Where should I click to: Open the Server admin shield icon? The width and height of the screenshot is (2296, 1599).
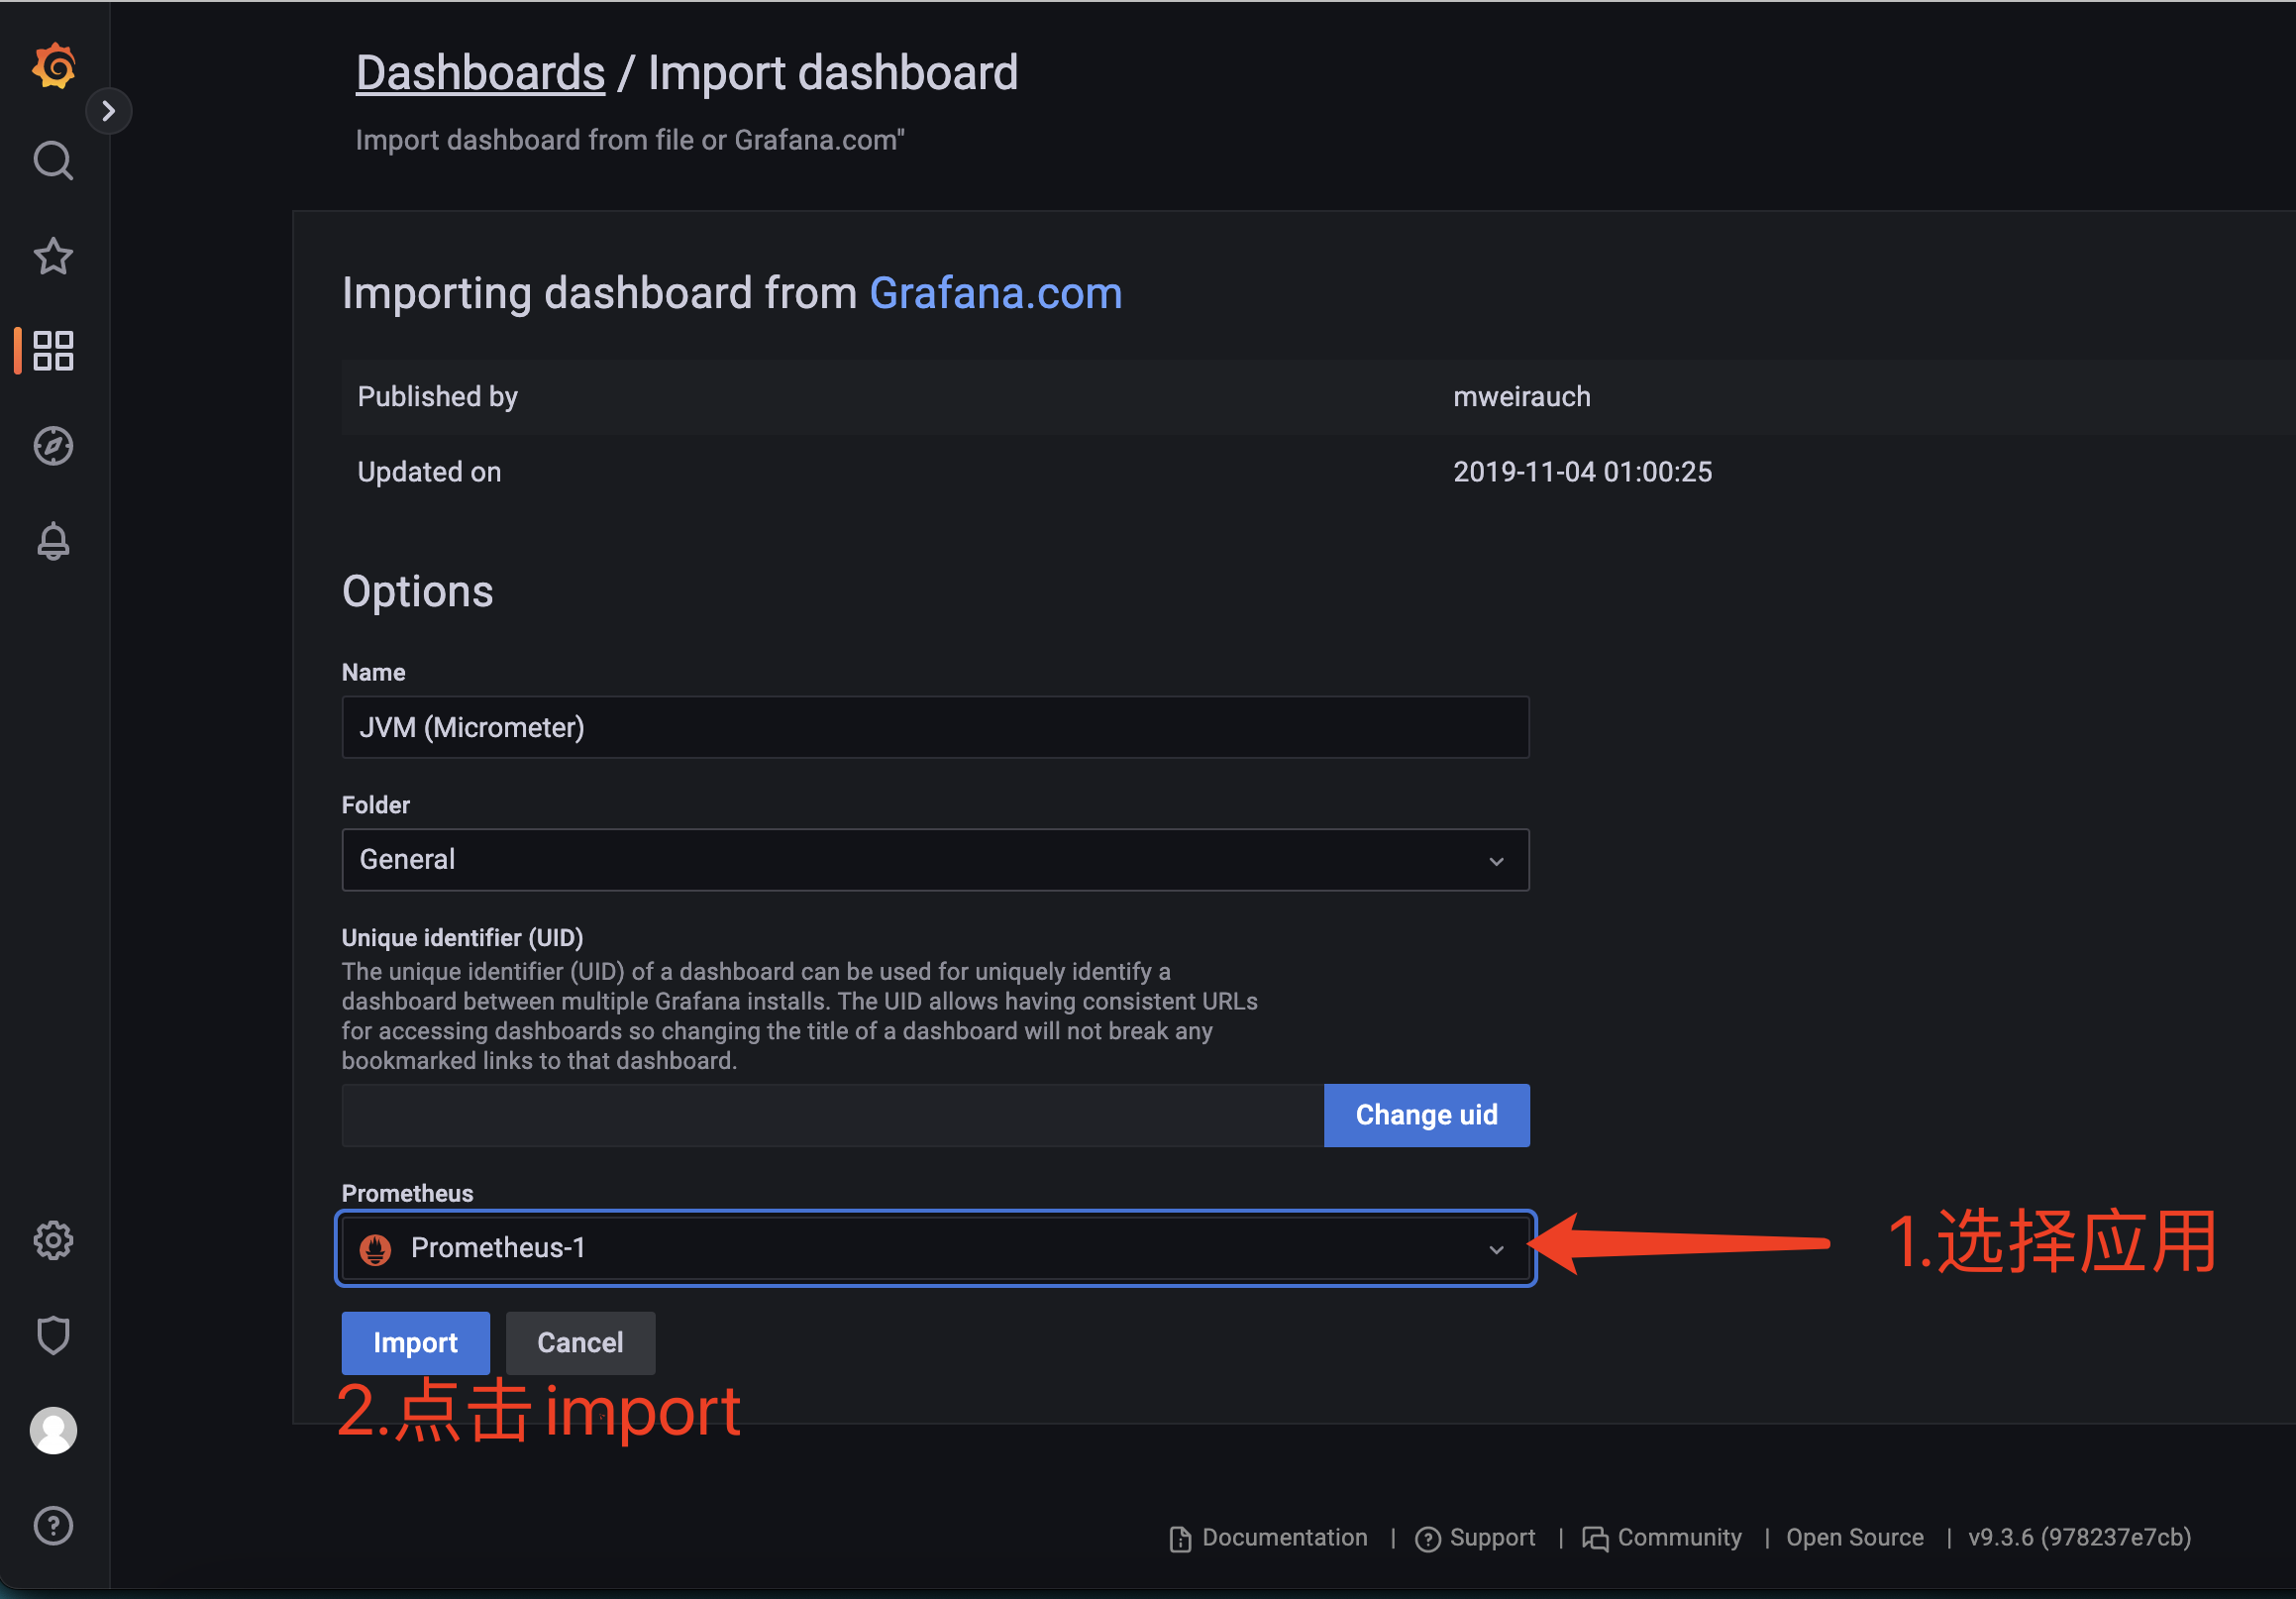tap(54, 1336)
